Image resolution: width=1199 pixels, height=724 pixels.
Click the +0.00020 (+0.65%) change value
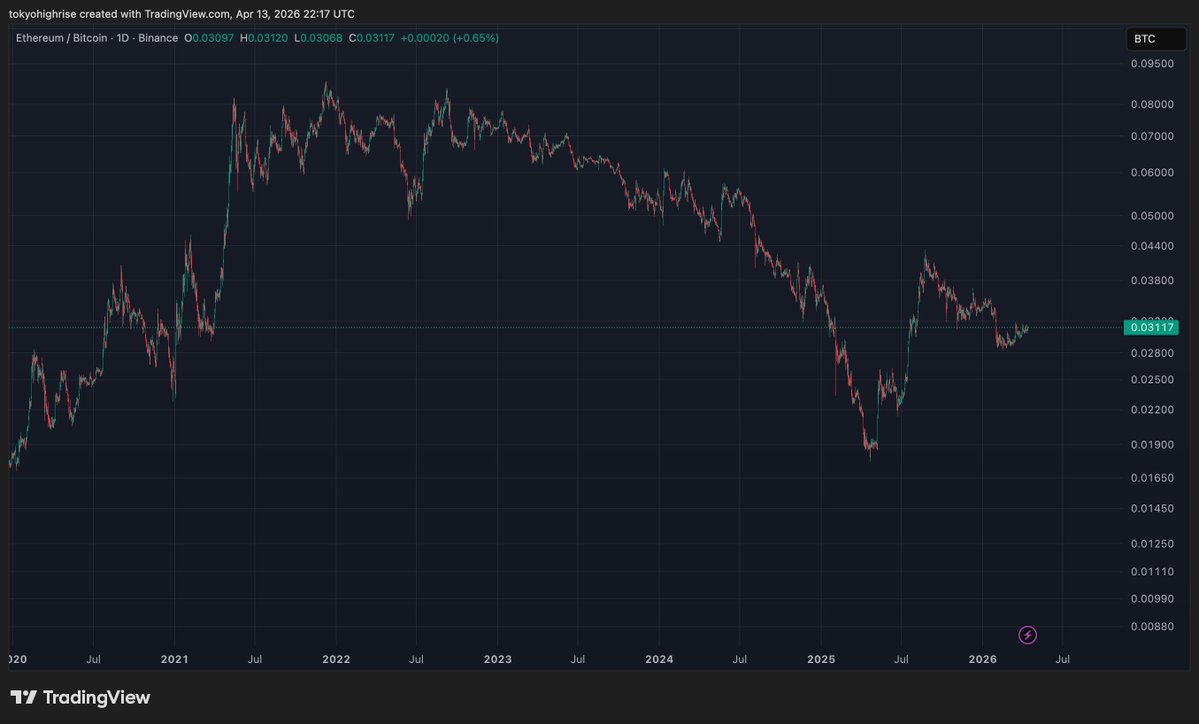[449, 38]
